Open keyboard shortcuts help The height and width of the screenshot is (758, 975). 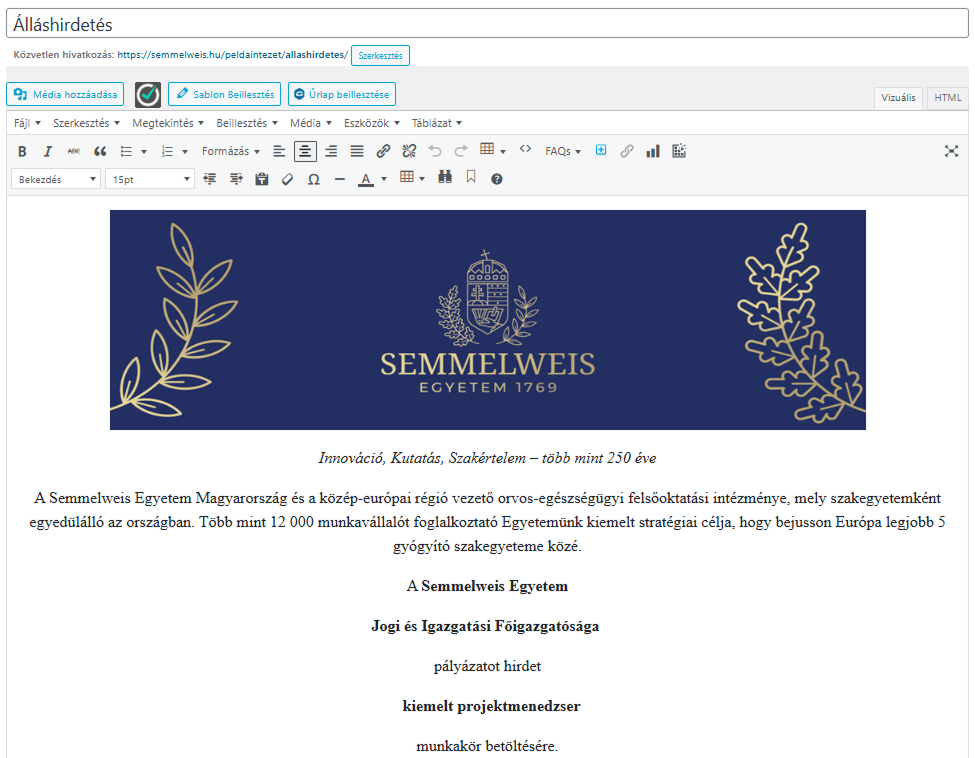[x=496, y=179]
